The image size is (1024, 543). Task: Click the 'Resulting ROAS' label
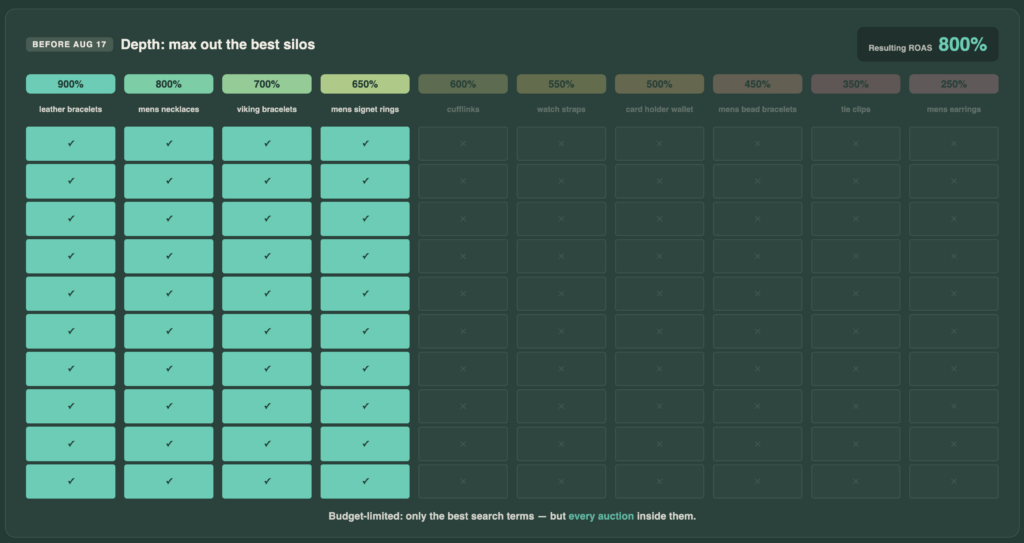900,48
